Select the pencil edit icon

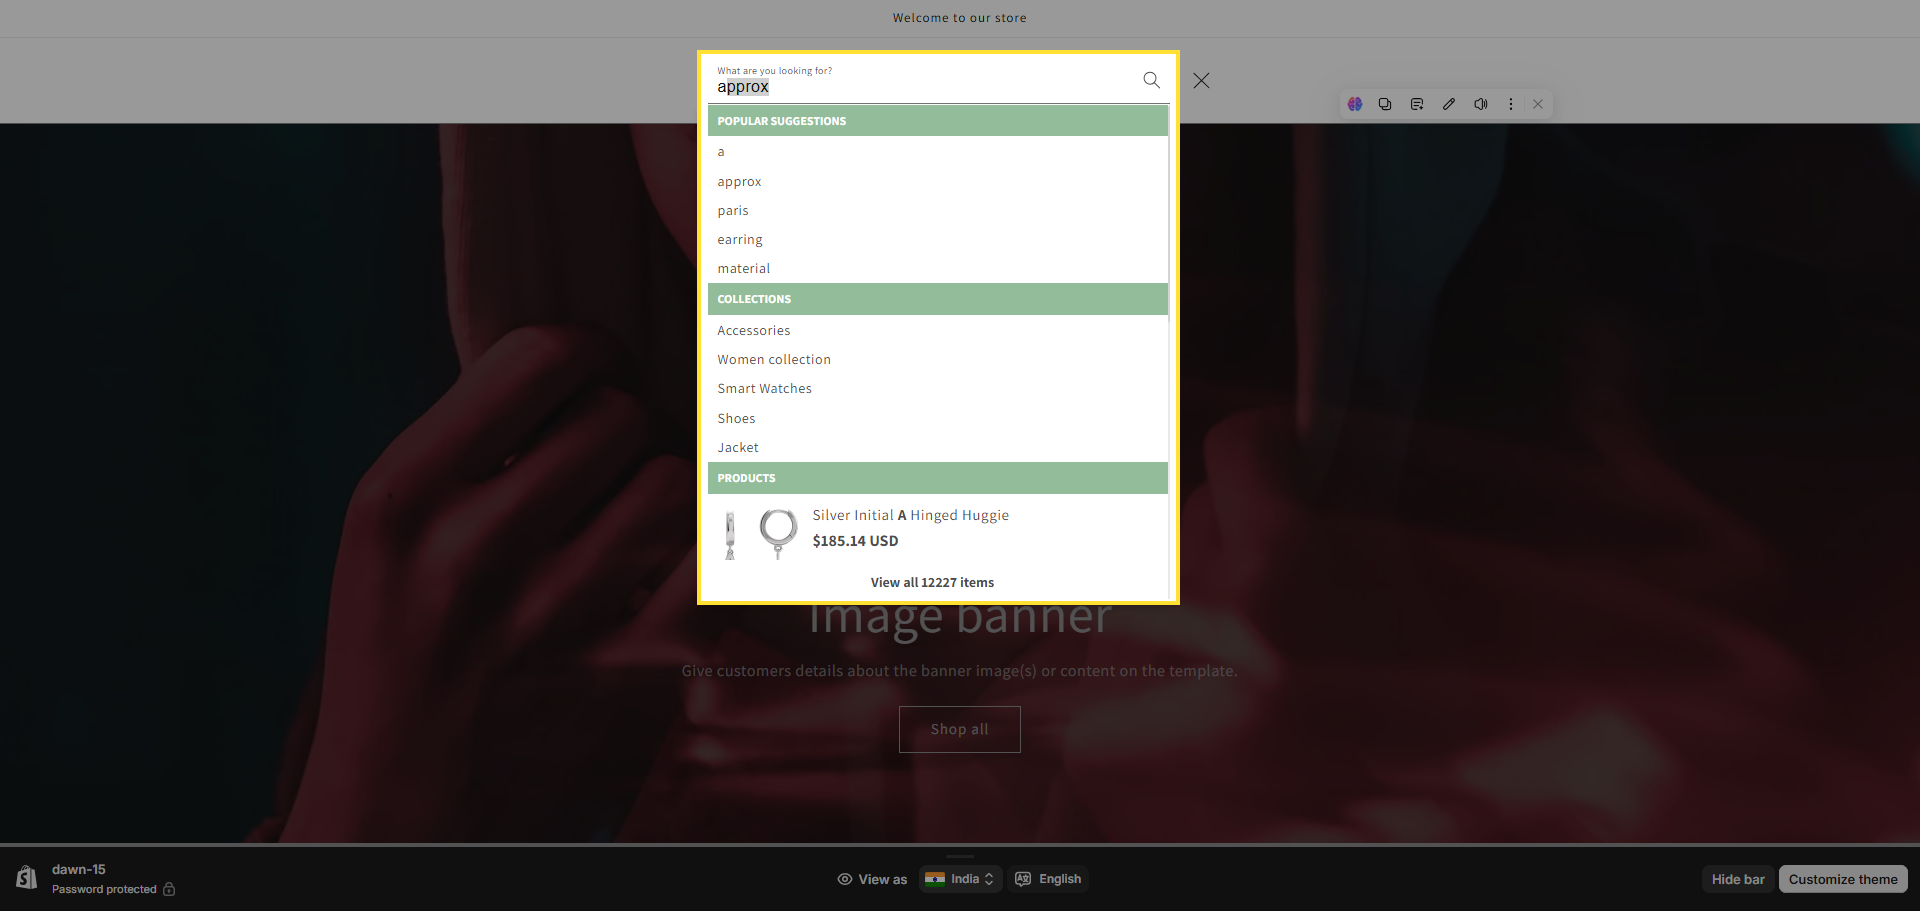(x=1449, y=104)
